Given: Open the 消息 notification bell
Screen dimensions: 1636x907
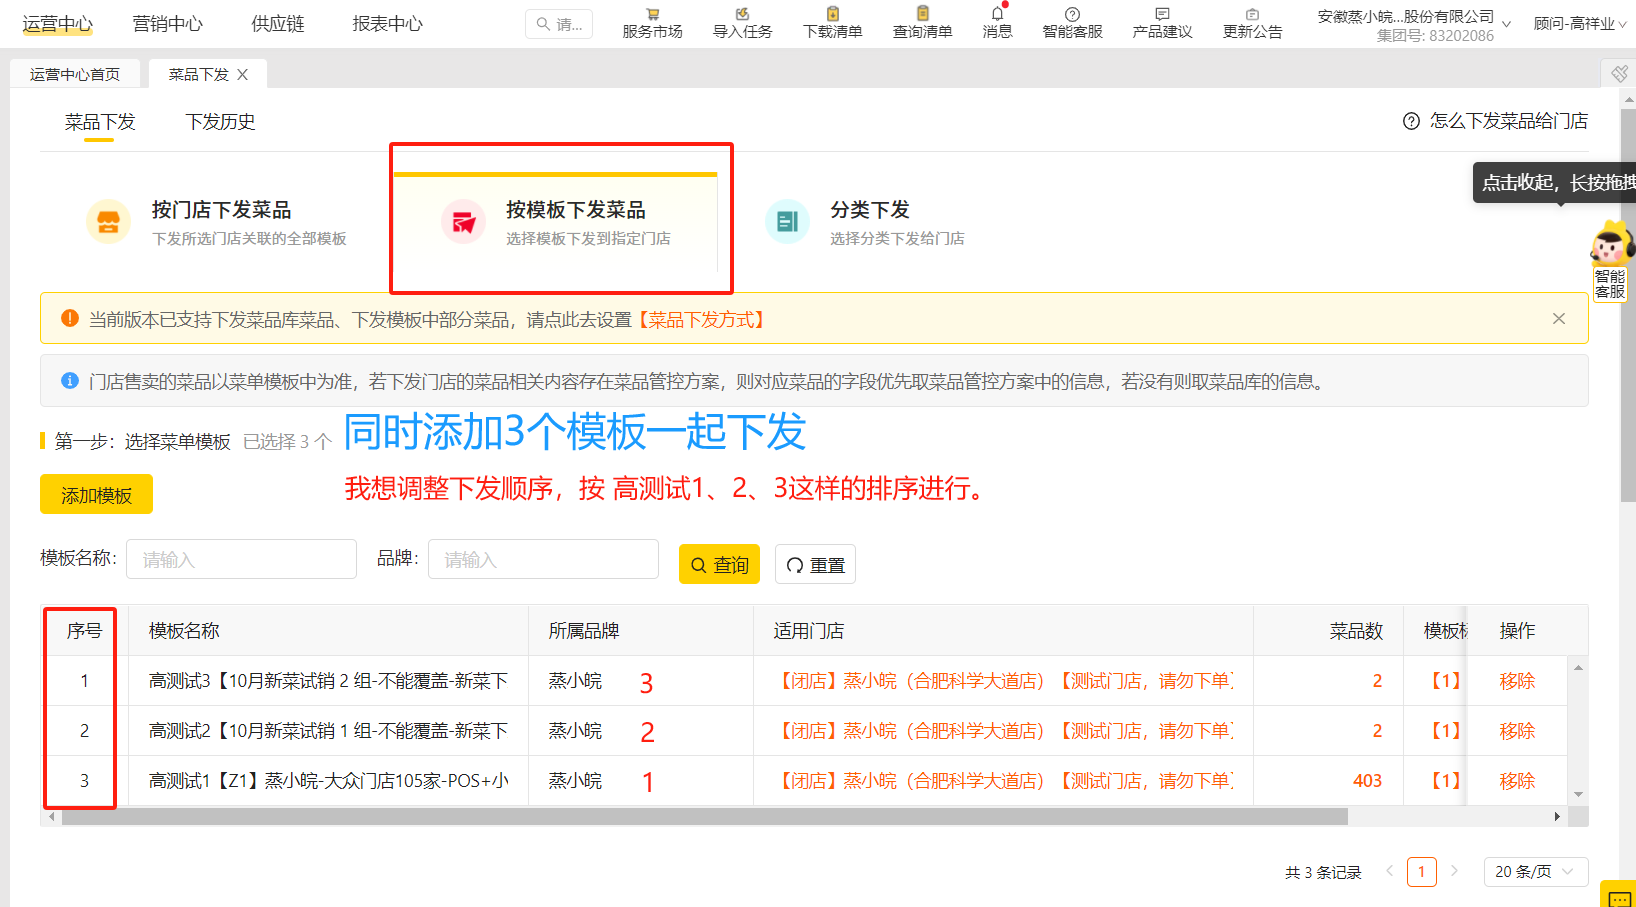Looking at the screenshot, I should point(997,15).
